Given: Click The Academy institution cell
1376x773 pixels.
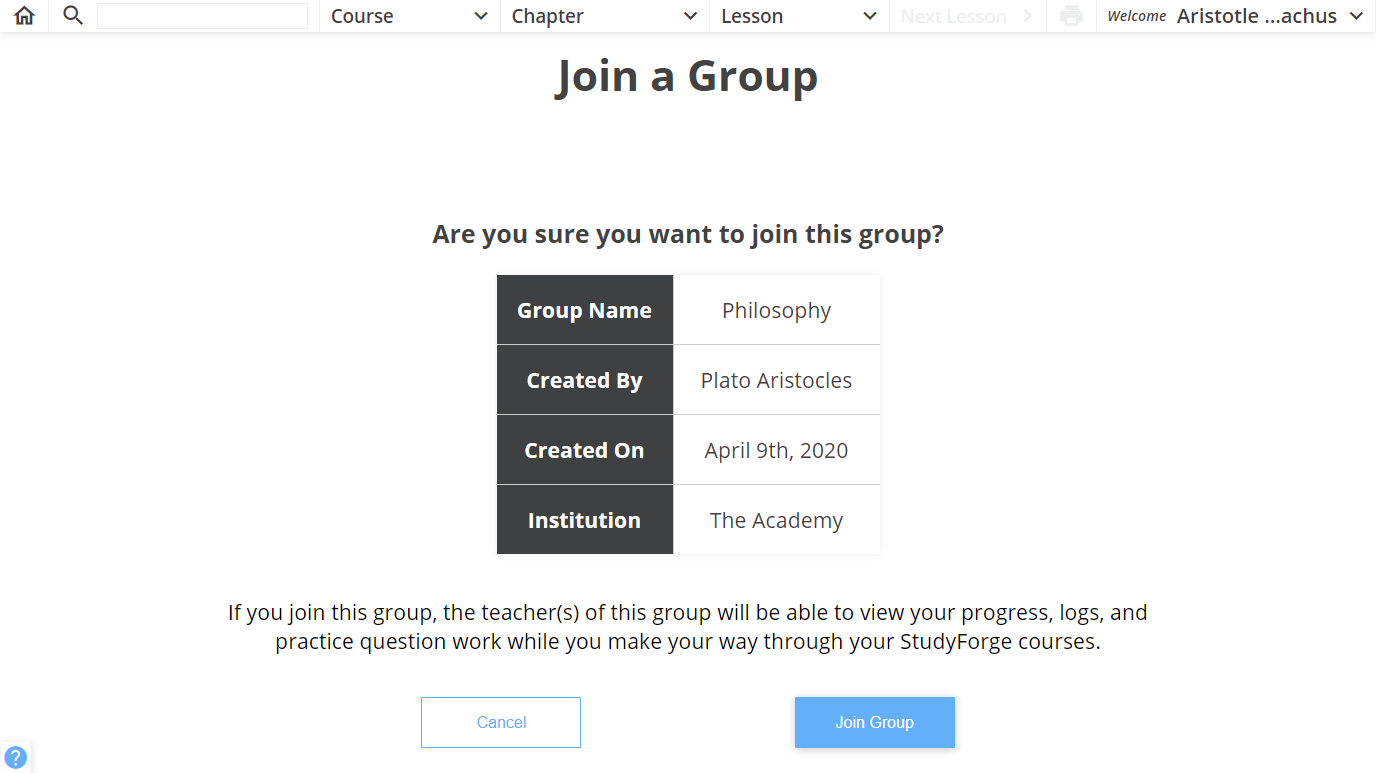Looking at the screenshot, I should coord(777,520).
